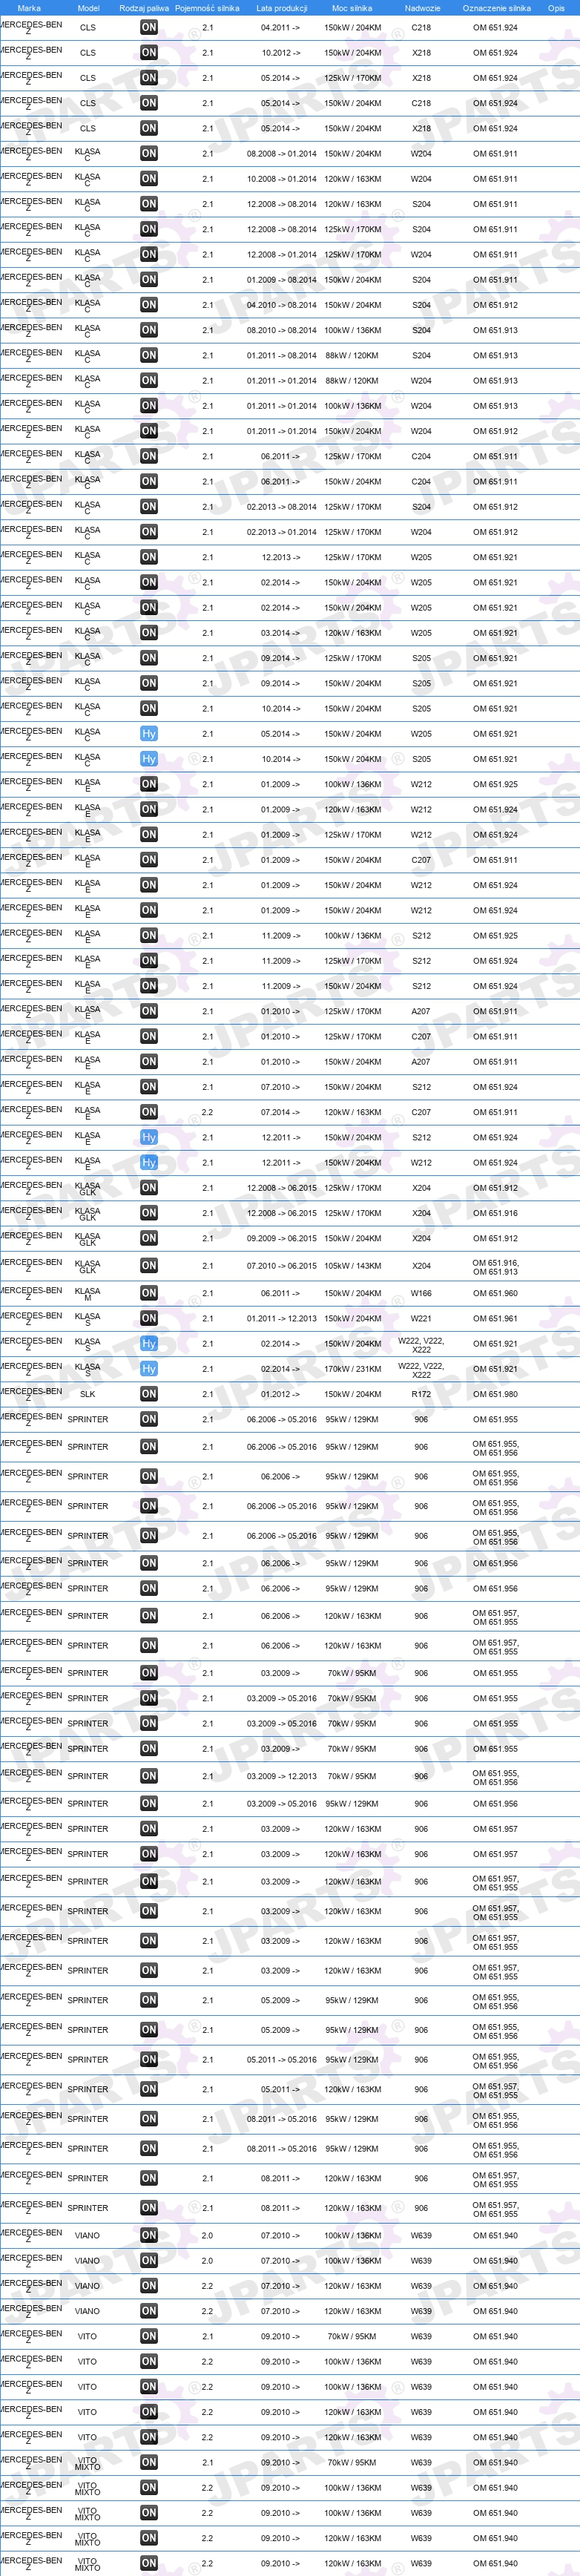Click the ON icon for Klasa E 01.2009 100kW W212
This screenshot has width=580, height=2576.
149,784
